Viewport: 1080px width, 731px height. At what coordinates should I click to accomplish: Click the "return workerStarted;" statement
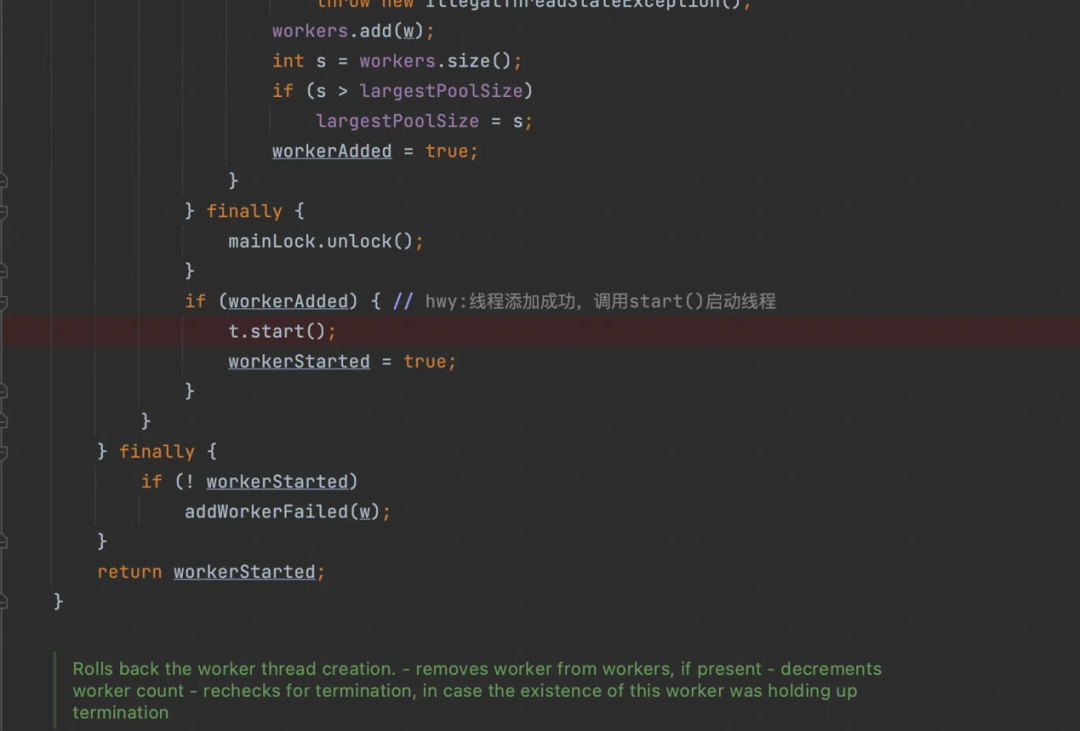coord(211,572)
